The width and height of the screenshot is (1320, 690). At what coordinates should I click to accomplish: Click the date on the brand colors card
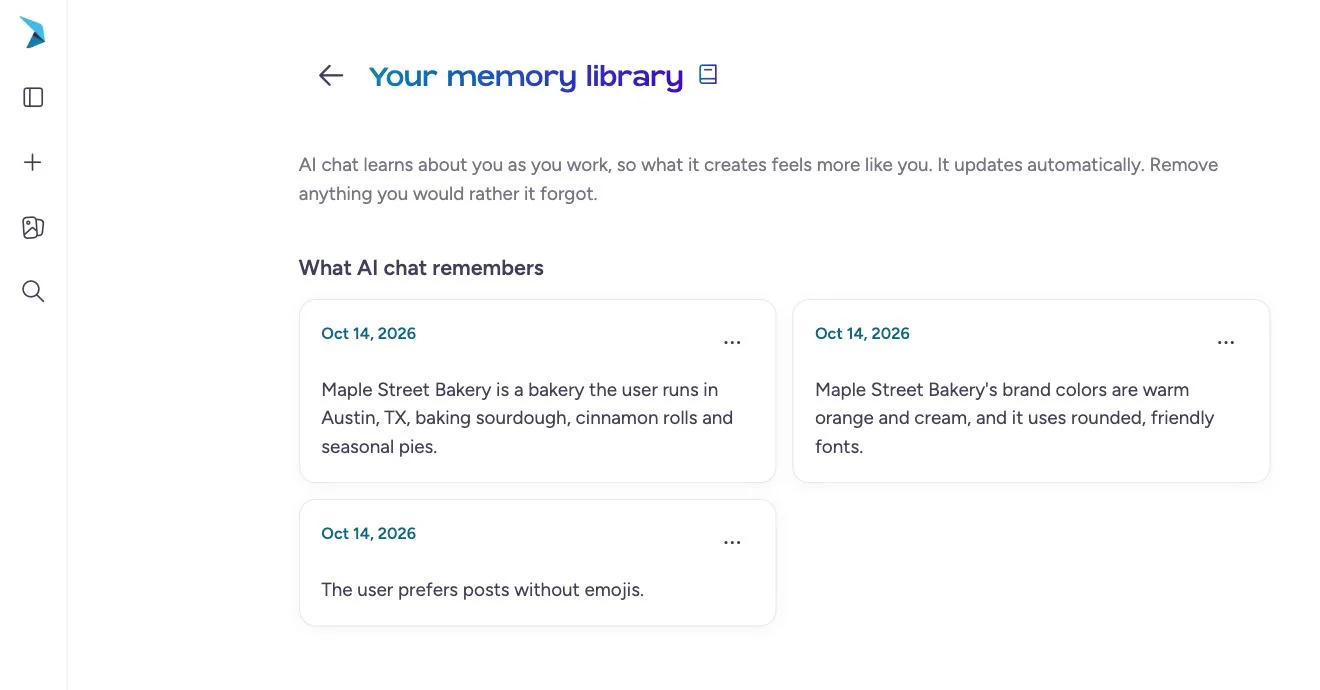(862, 334)
